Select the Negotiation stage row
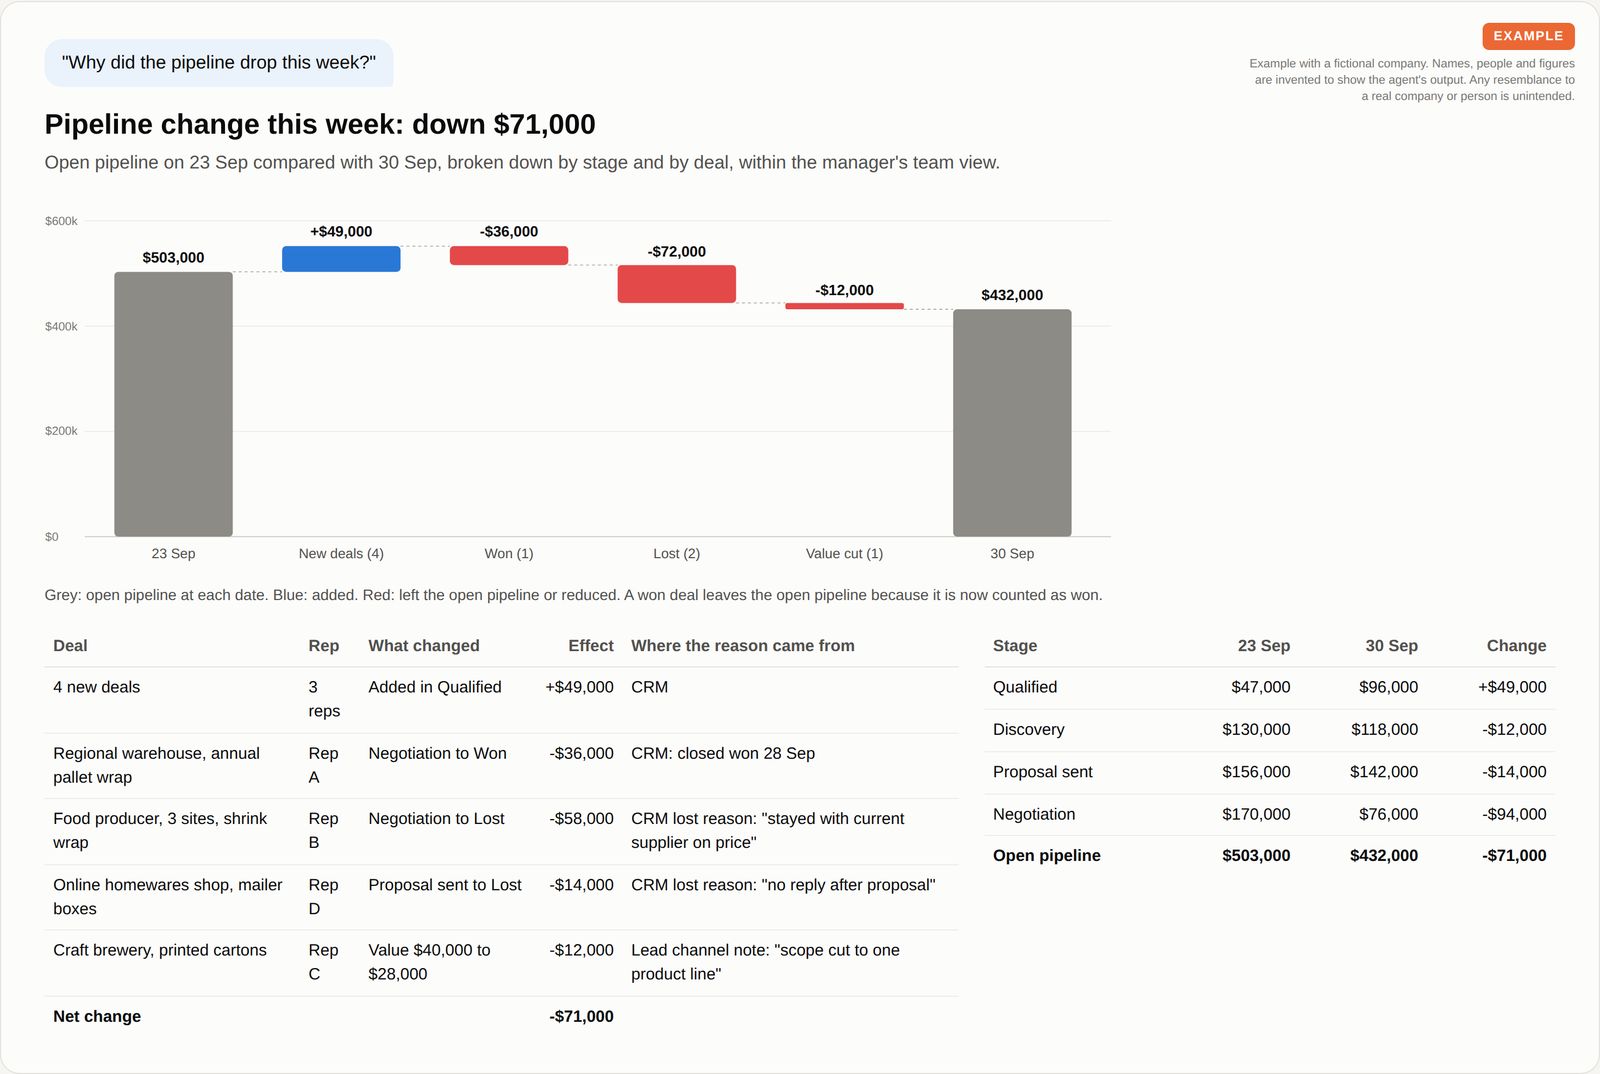1600x1074 pixels. point(1270,815)
